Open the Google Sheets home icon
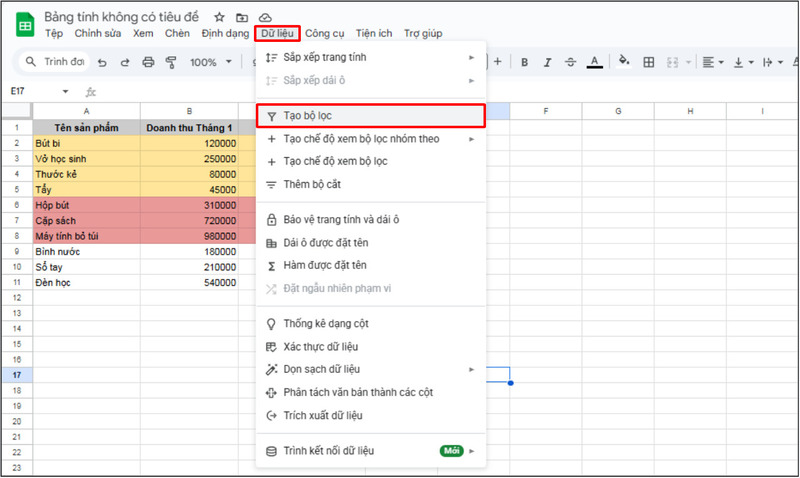This screenshot has width=800, height=478. point(24,25)
